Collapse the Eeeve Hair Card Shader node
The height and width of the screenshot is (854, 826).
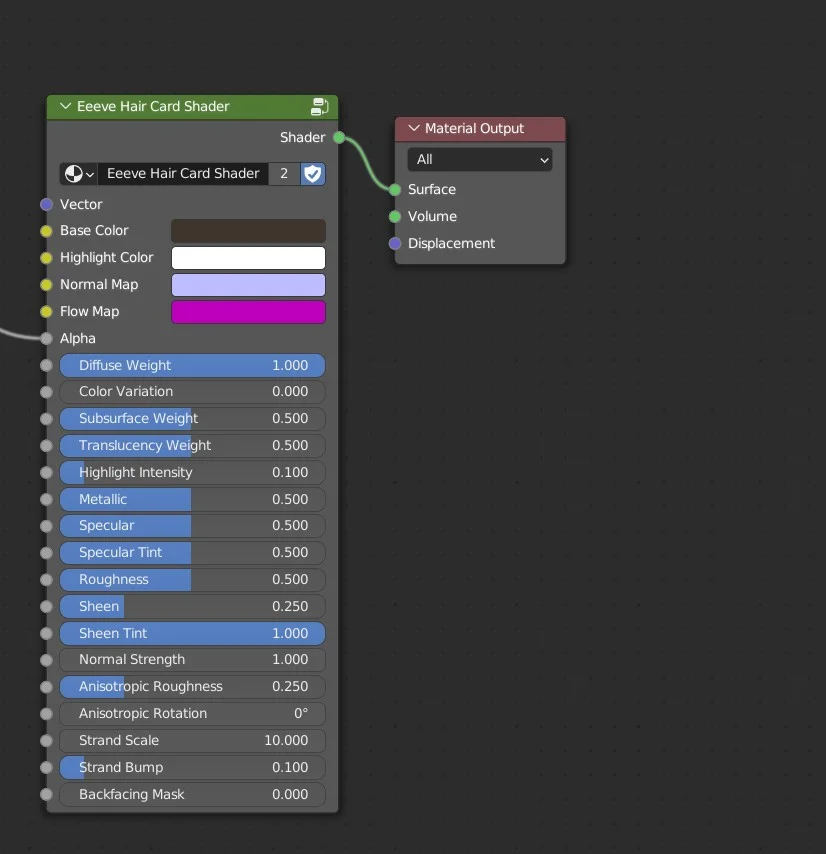click(64, 106)
